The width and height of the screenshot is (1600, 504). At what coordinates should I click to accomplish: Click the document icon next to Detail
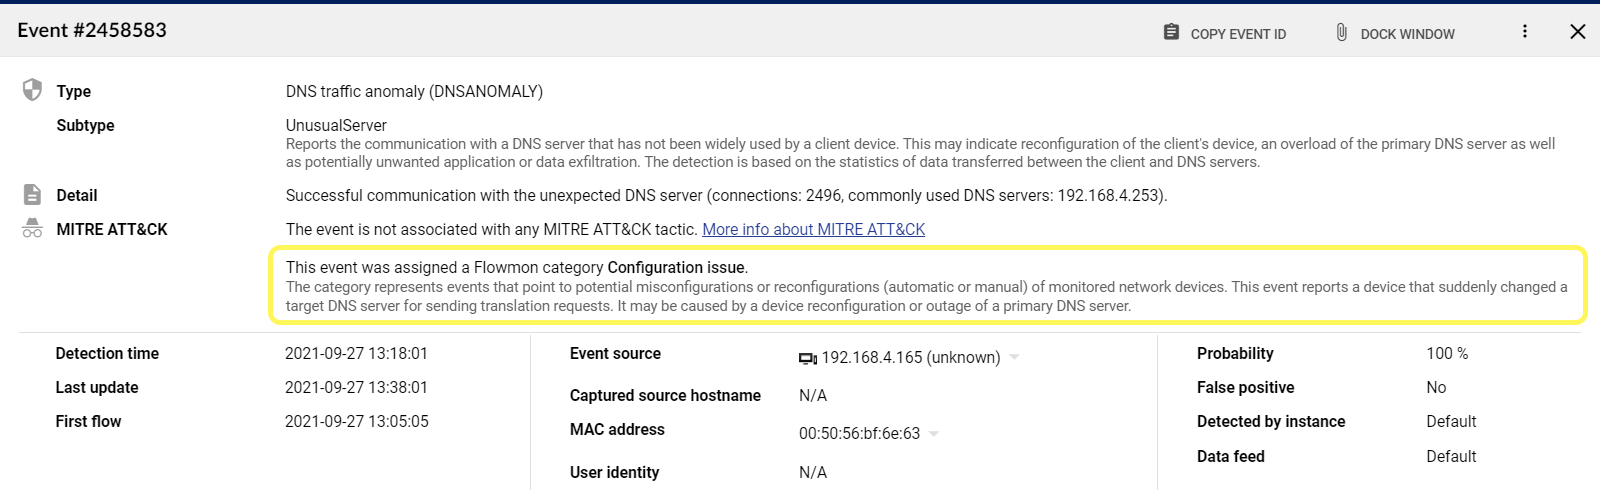pyautogui.click(x=32, y=194)
